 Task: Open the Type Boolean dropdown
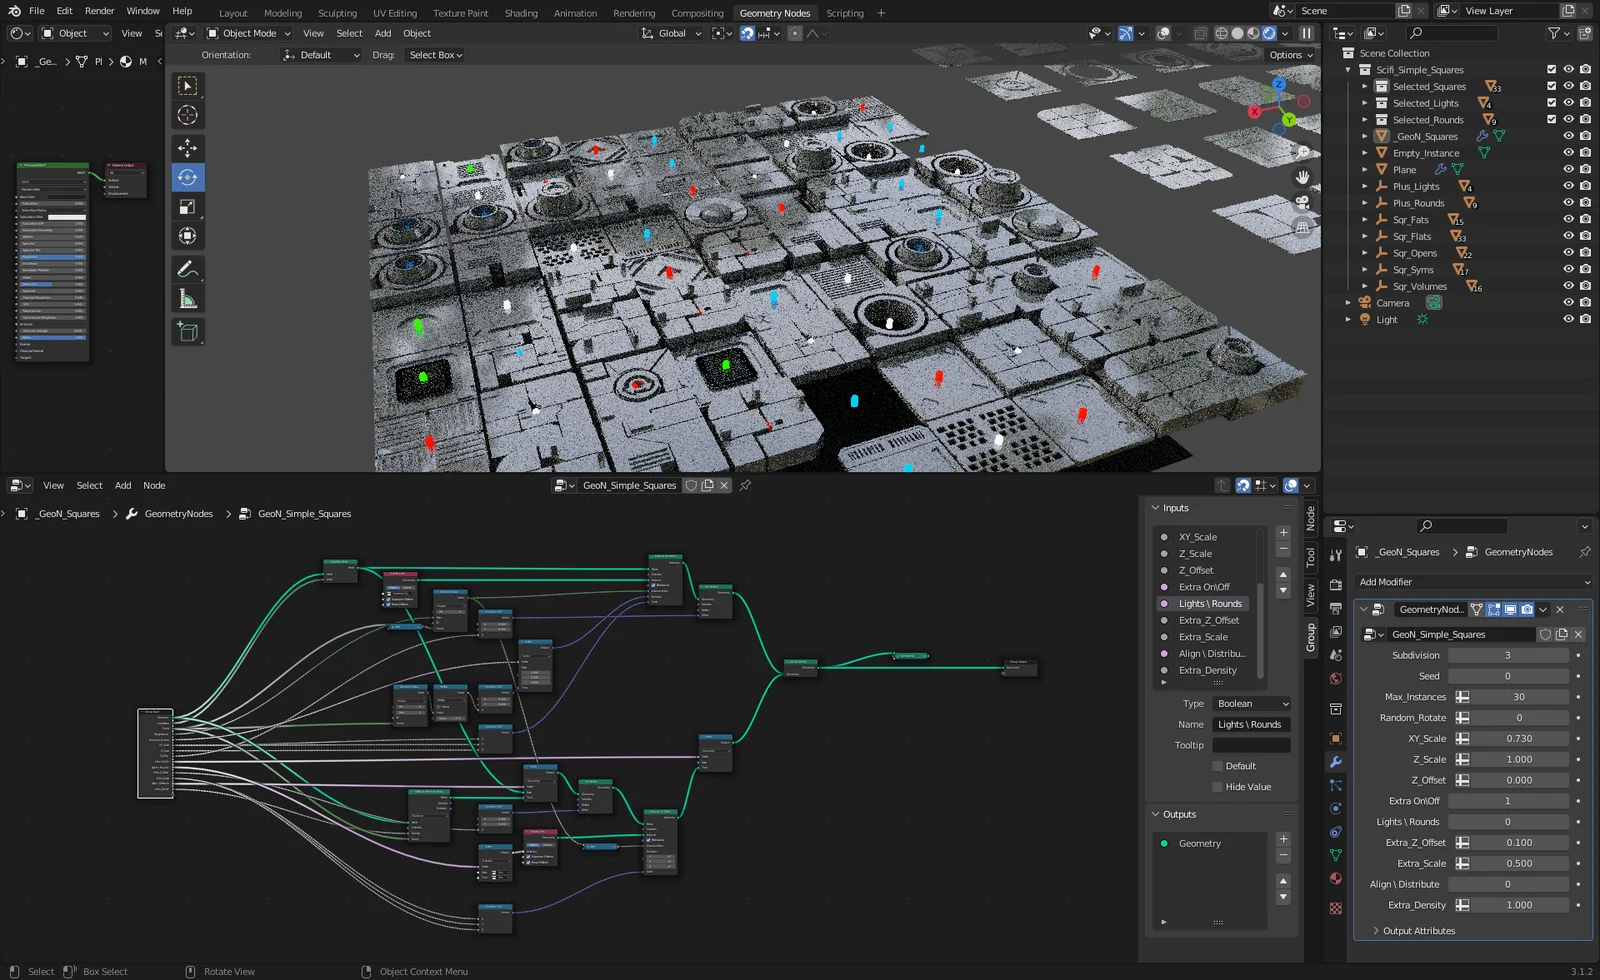[x=1251, y=704]
